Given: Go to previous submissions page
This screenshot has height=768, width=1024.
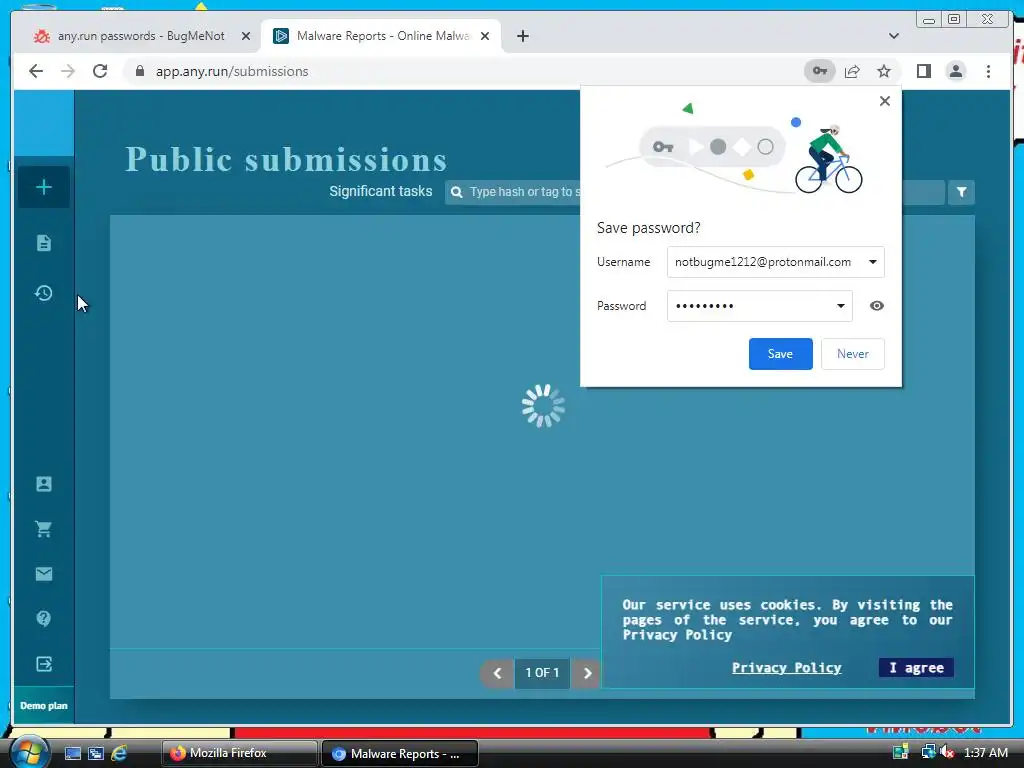Looking at the screenshot, I should (497, 673).
